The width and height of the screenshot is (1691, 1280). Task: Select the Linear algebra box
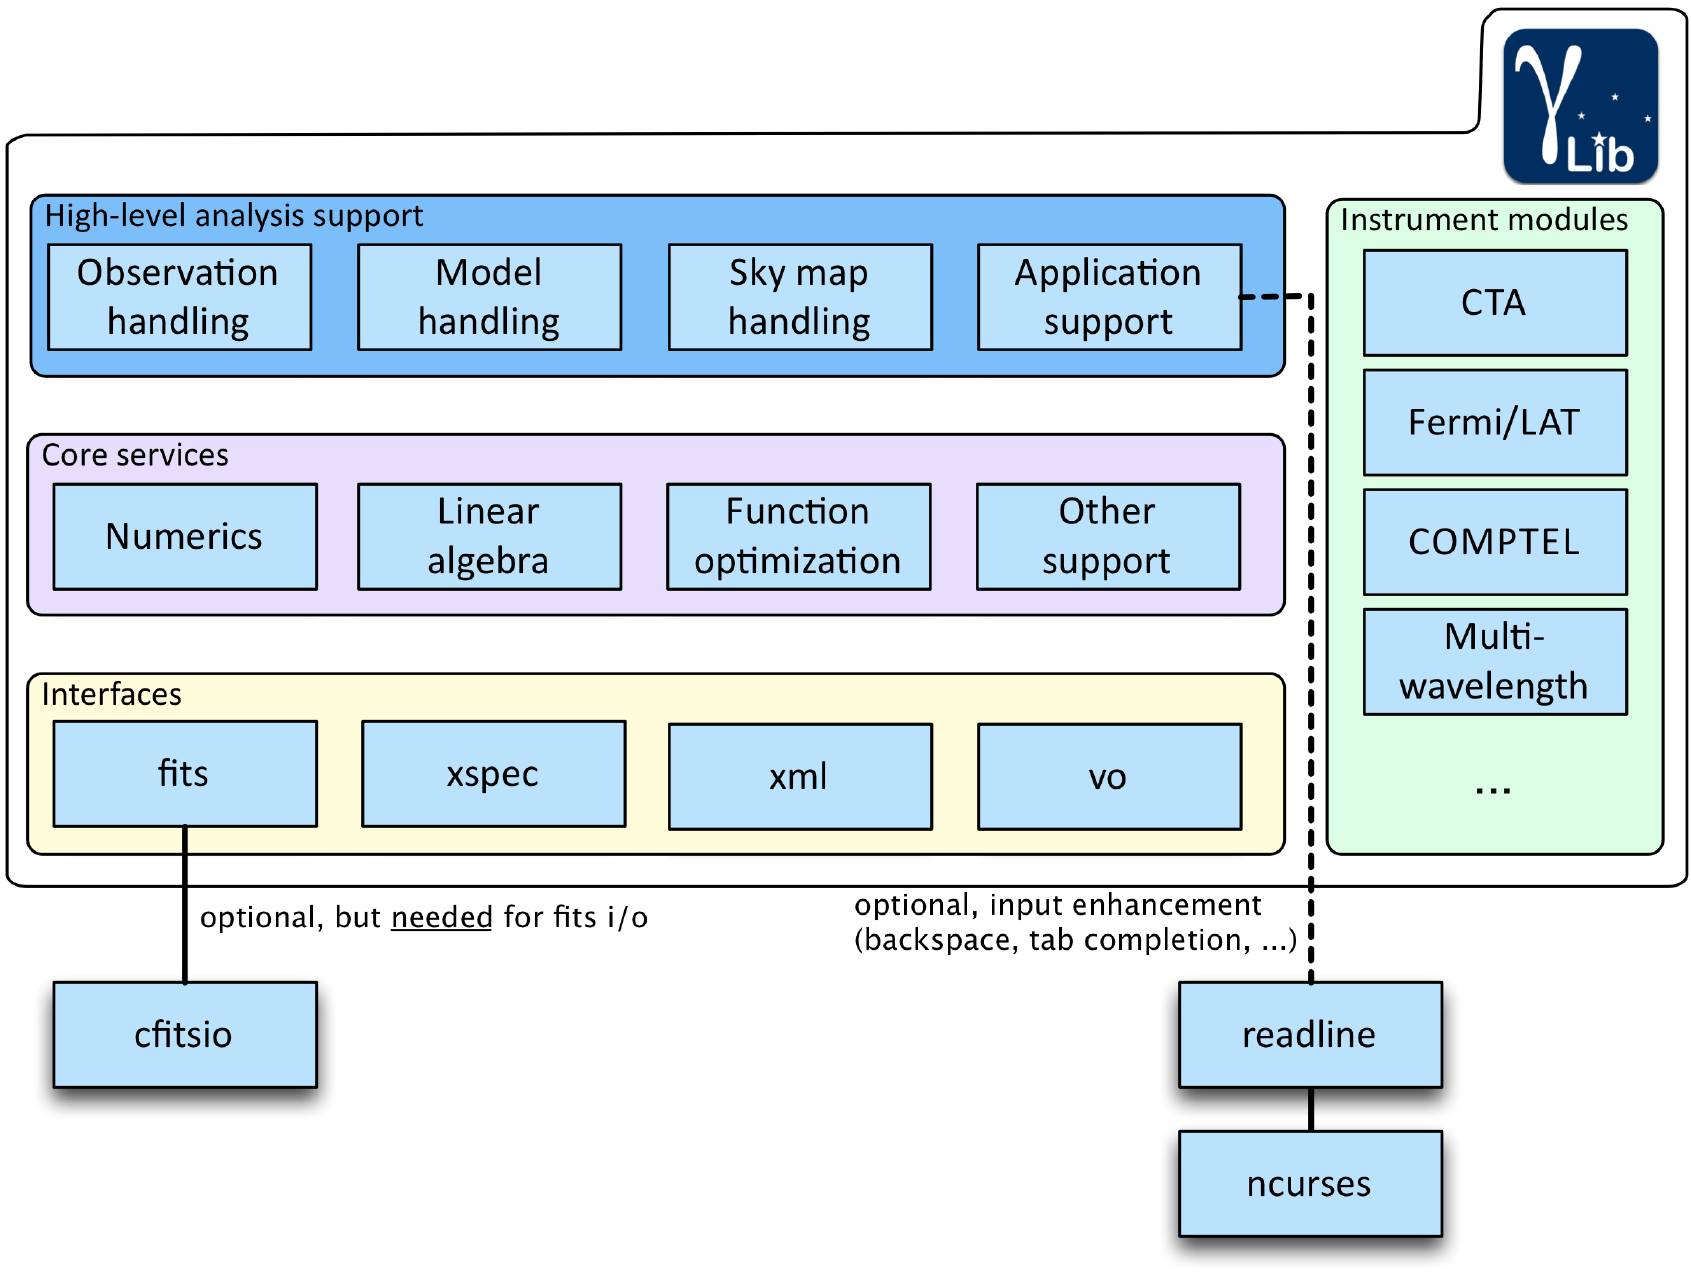[x=489, y=537]
